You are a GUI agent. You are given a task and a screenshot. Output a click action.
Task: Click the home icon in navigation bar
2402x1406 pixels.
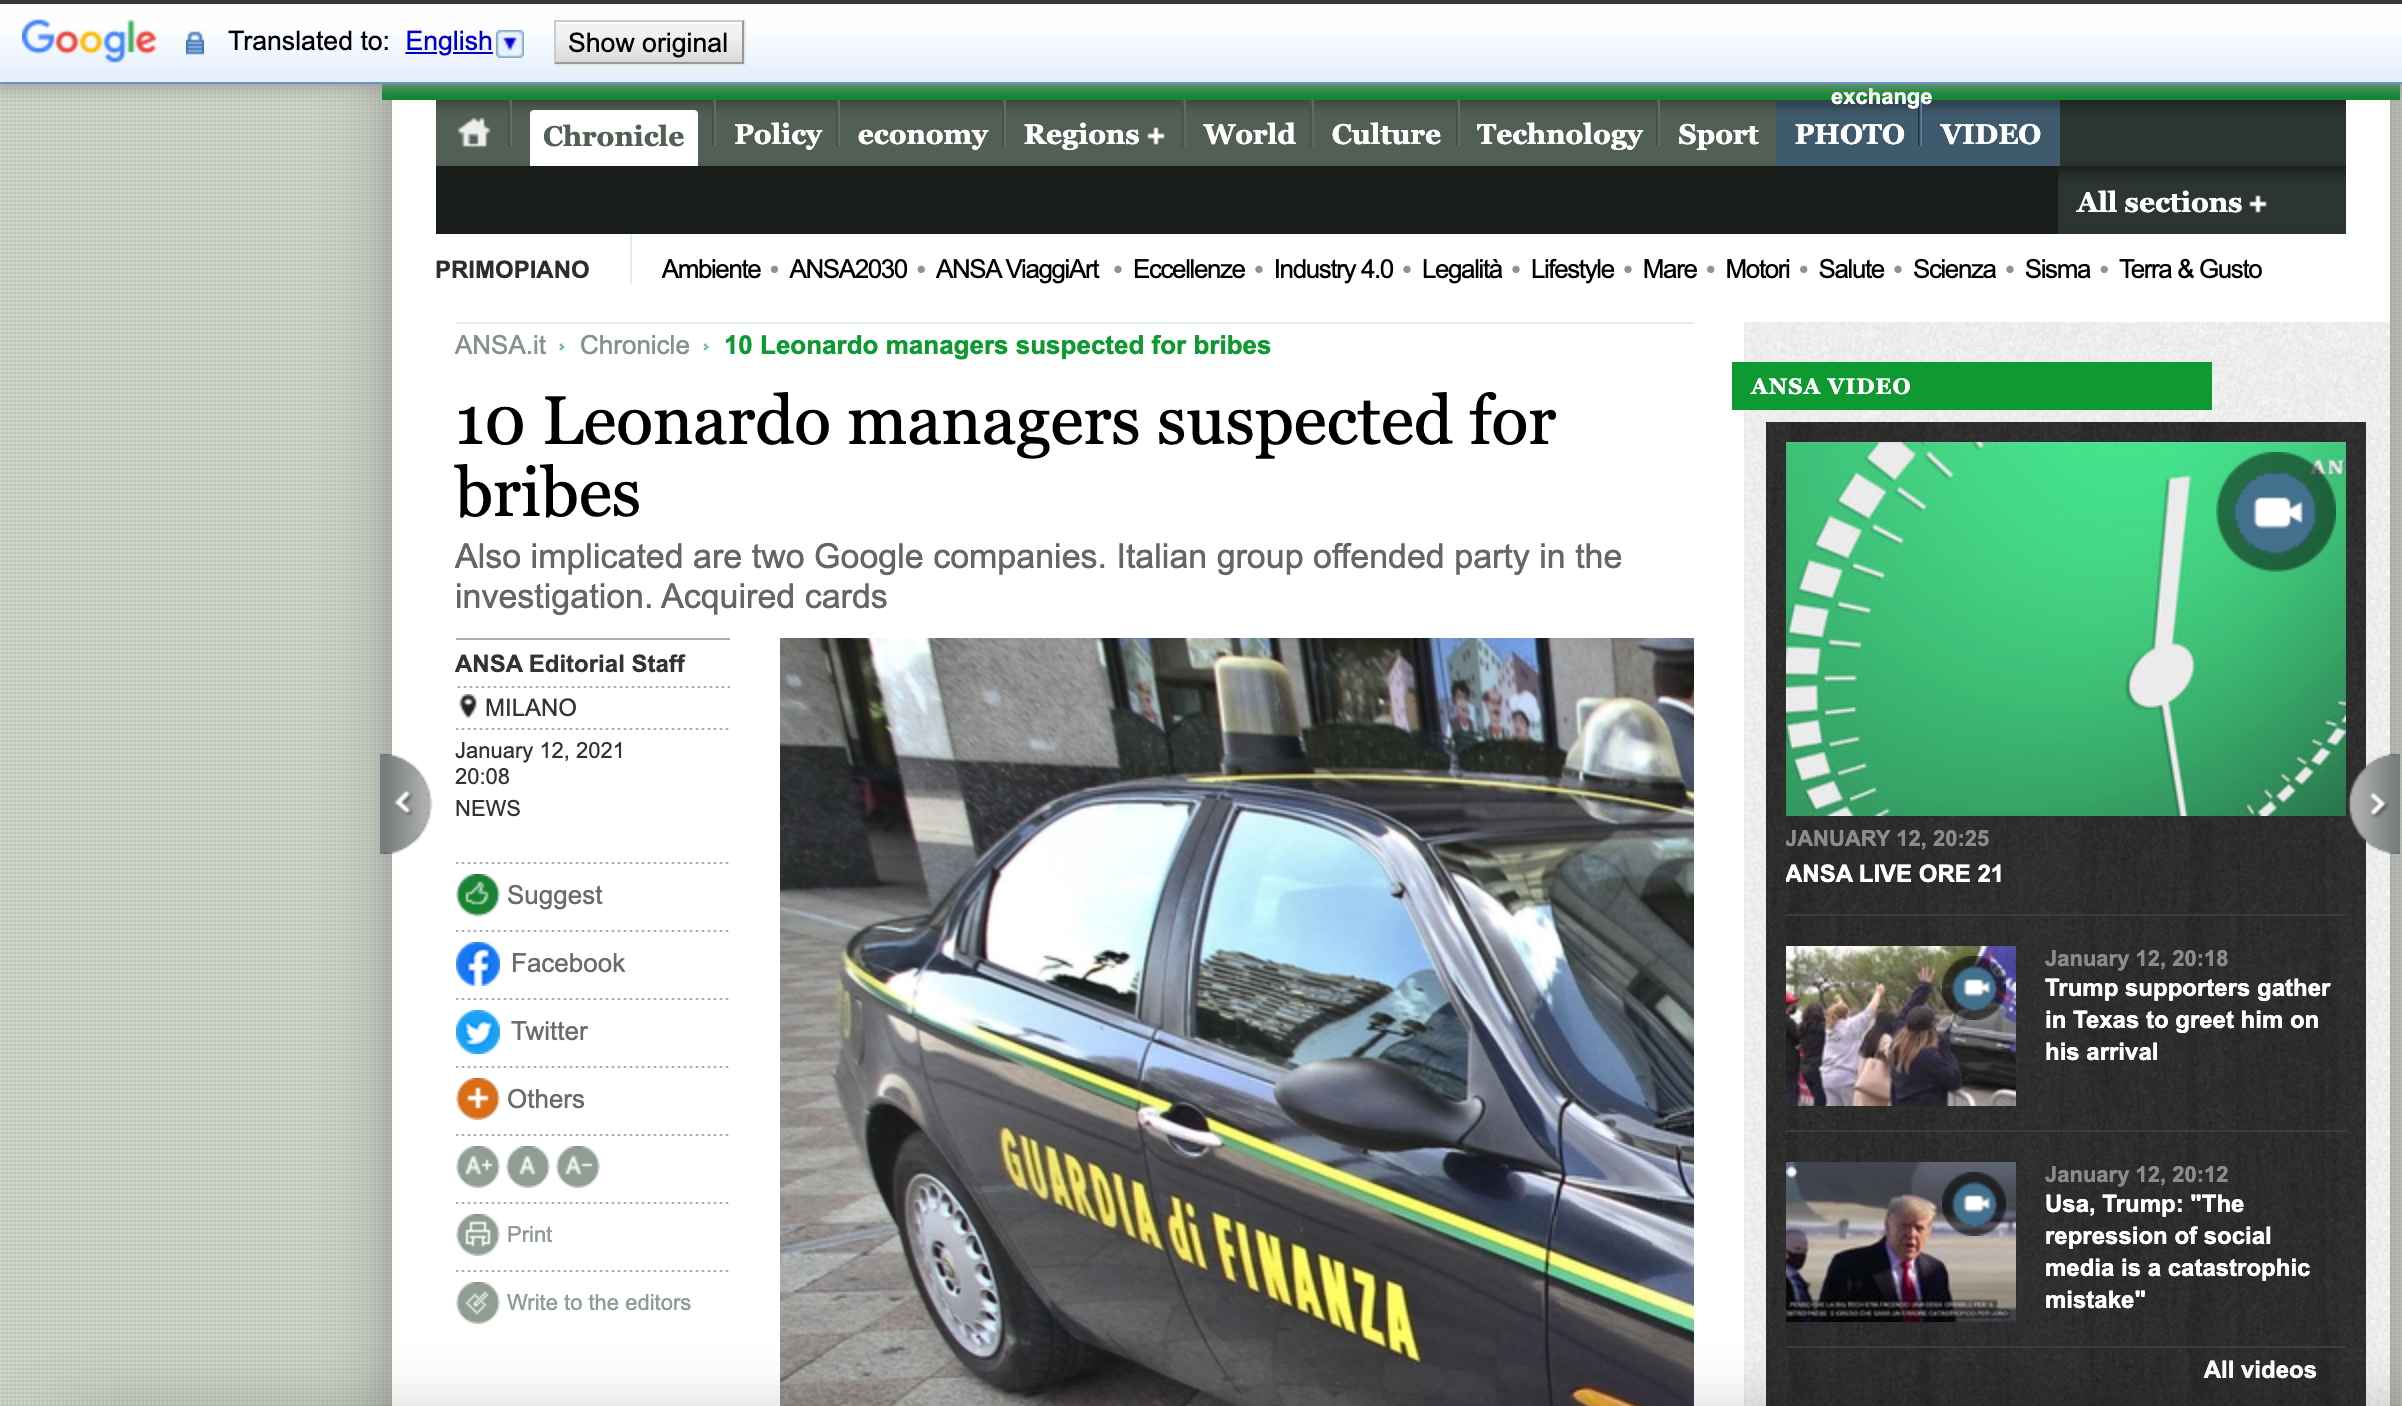[474, 133]
